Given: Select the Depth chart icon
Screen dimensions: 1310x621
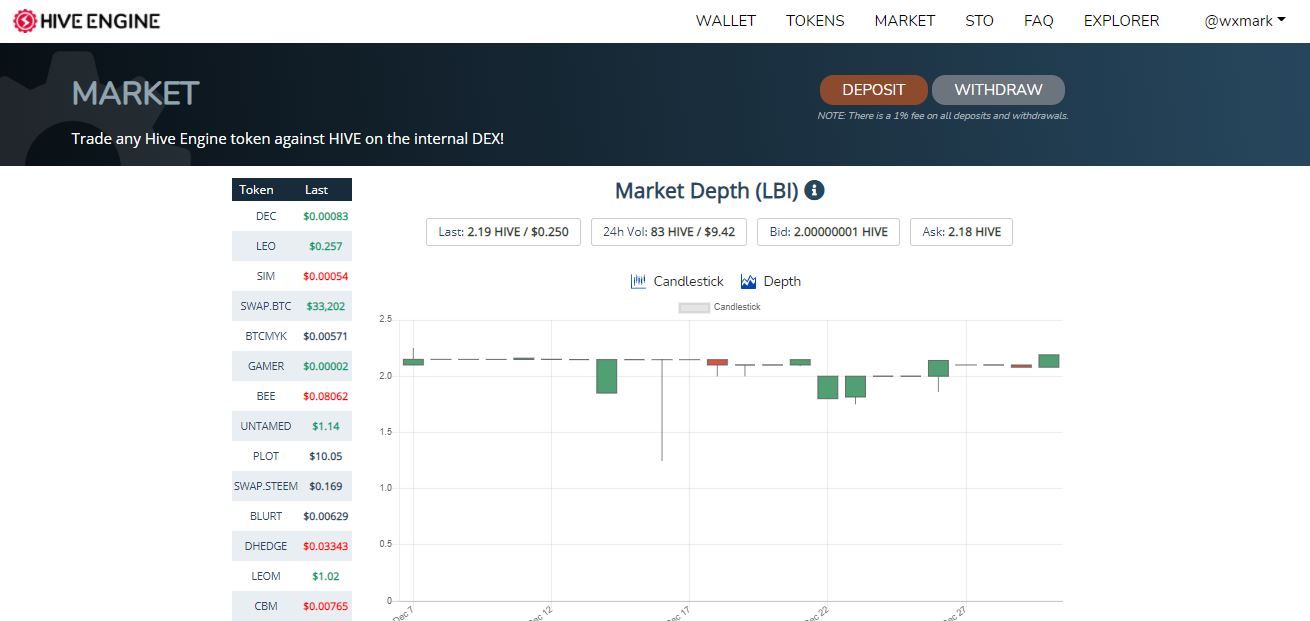Looking at the screenshot, I should [x=748, y=281].
